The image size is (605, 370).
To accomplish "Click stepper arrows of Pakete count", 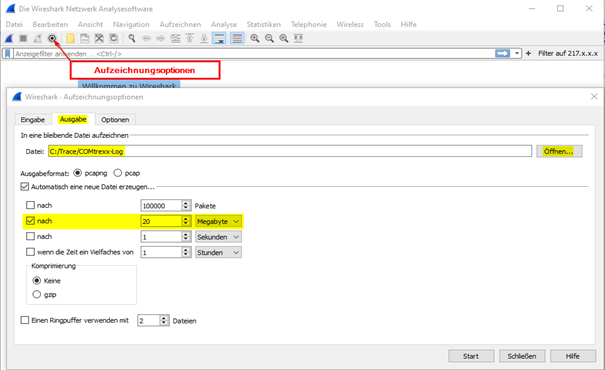I will [x=186, y=206].
